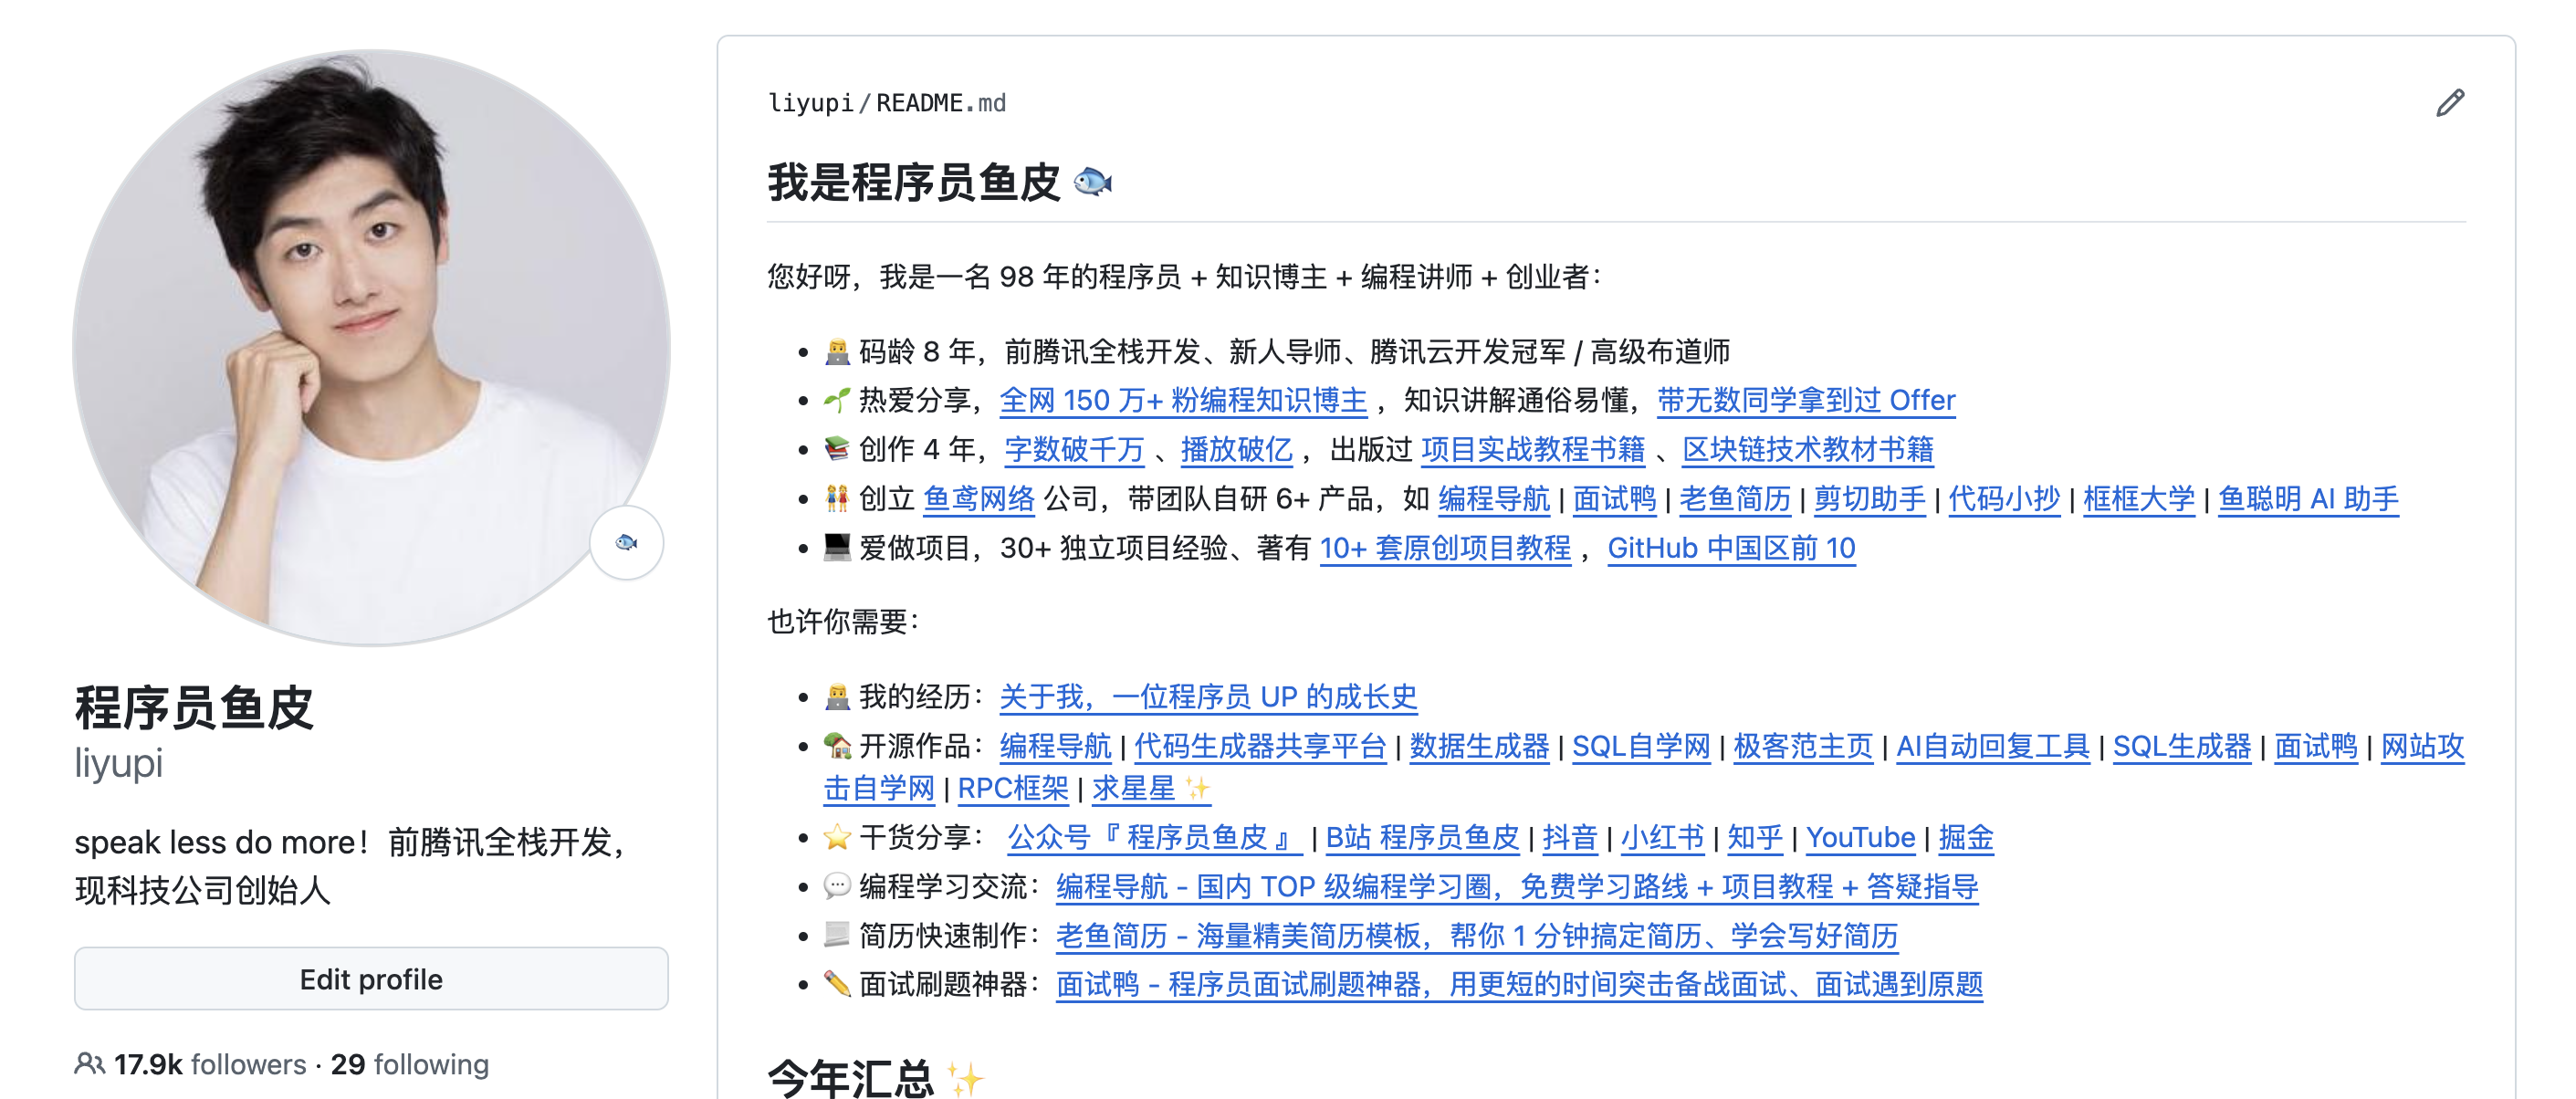Open 面试鸭 link under 开源作品
The width and height of the screenshot is (2576, 1099).
[2316, 746]
